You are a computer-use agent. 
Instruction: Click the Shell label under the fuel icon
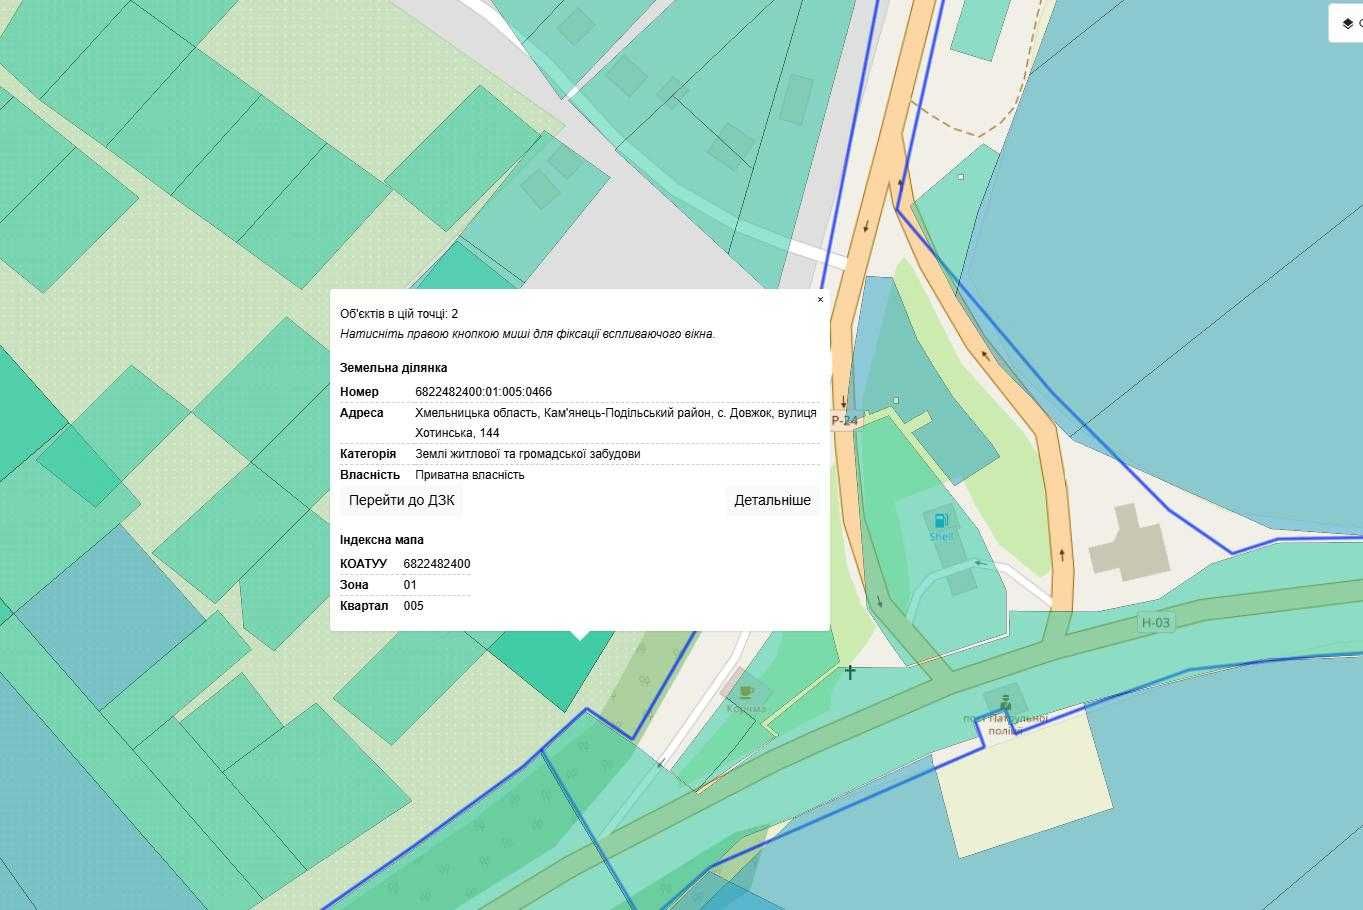(x=941, y=537)
